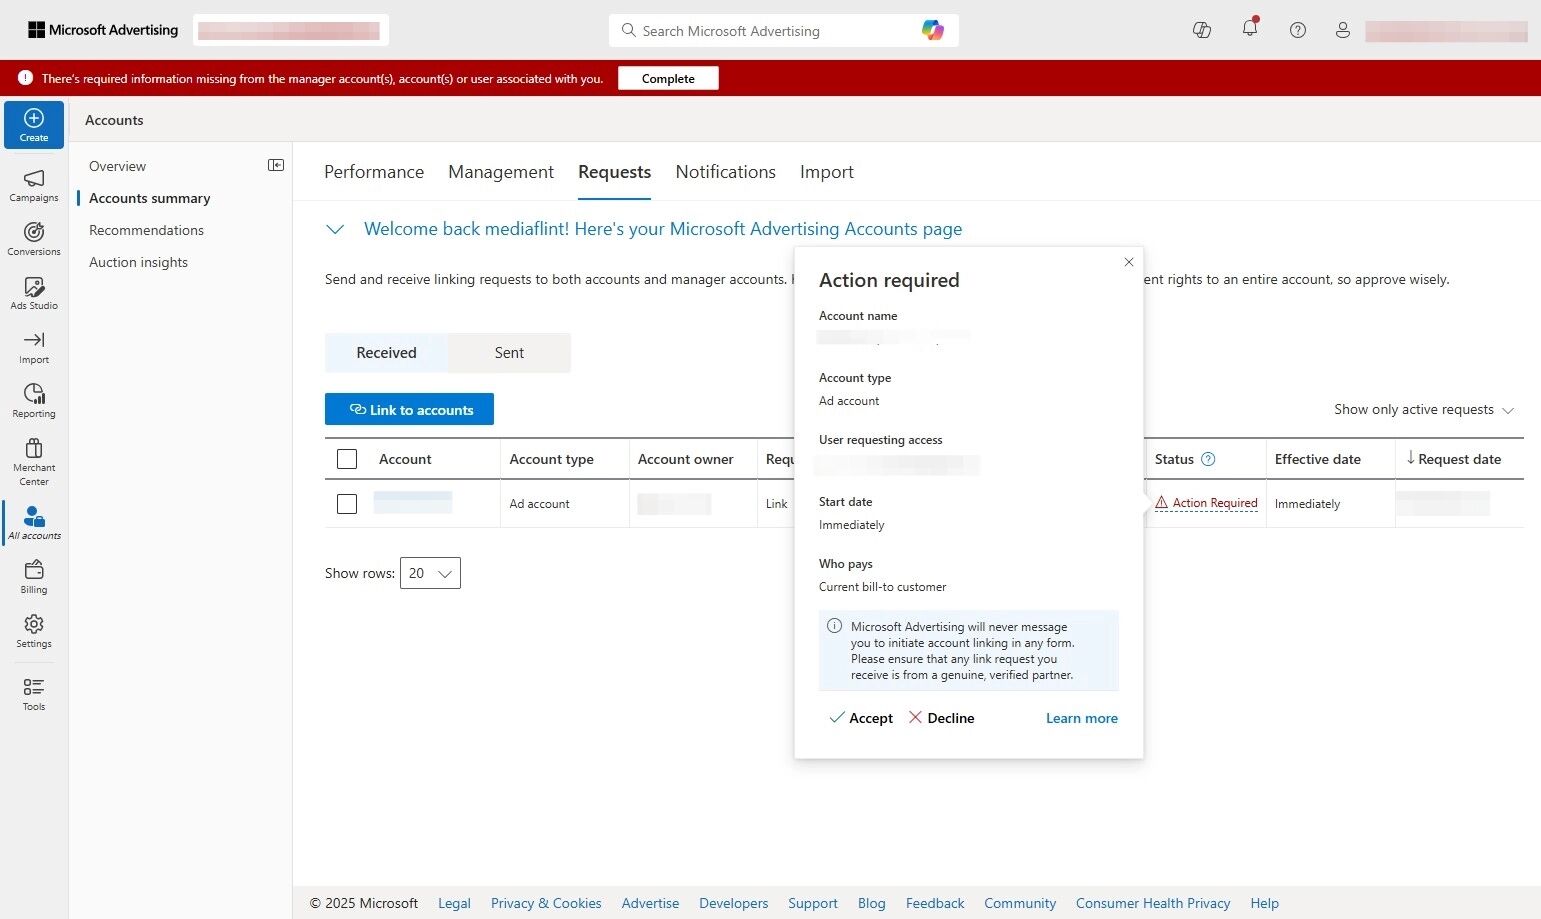
Task: Open notifications bell icon
Action: (1250, 29)
